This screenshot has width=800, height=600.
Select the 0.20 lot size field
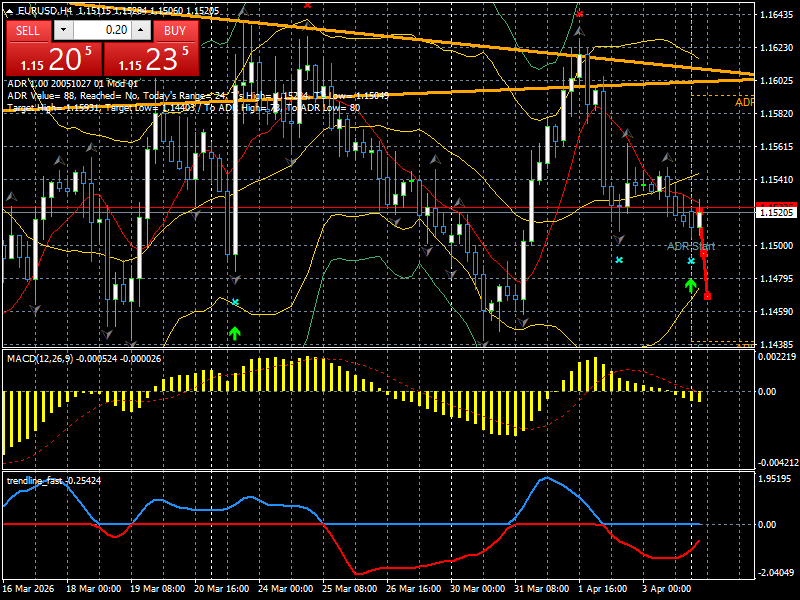102,30
